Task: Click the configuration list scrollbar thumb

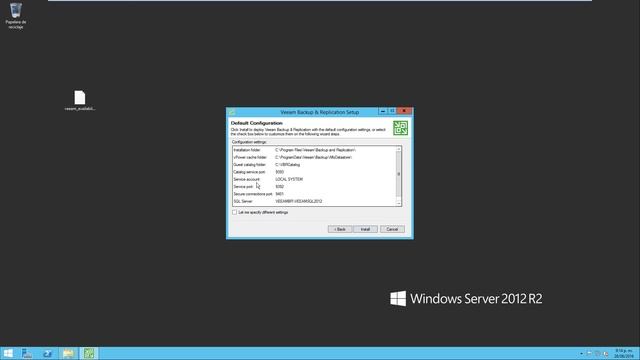Action: 399,174
